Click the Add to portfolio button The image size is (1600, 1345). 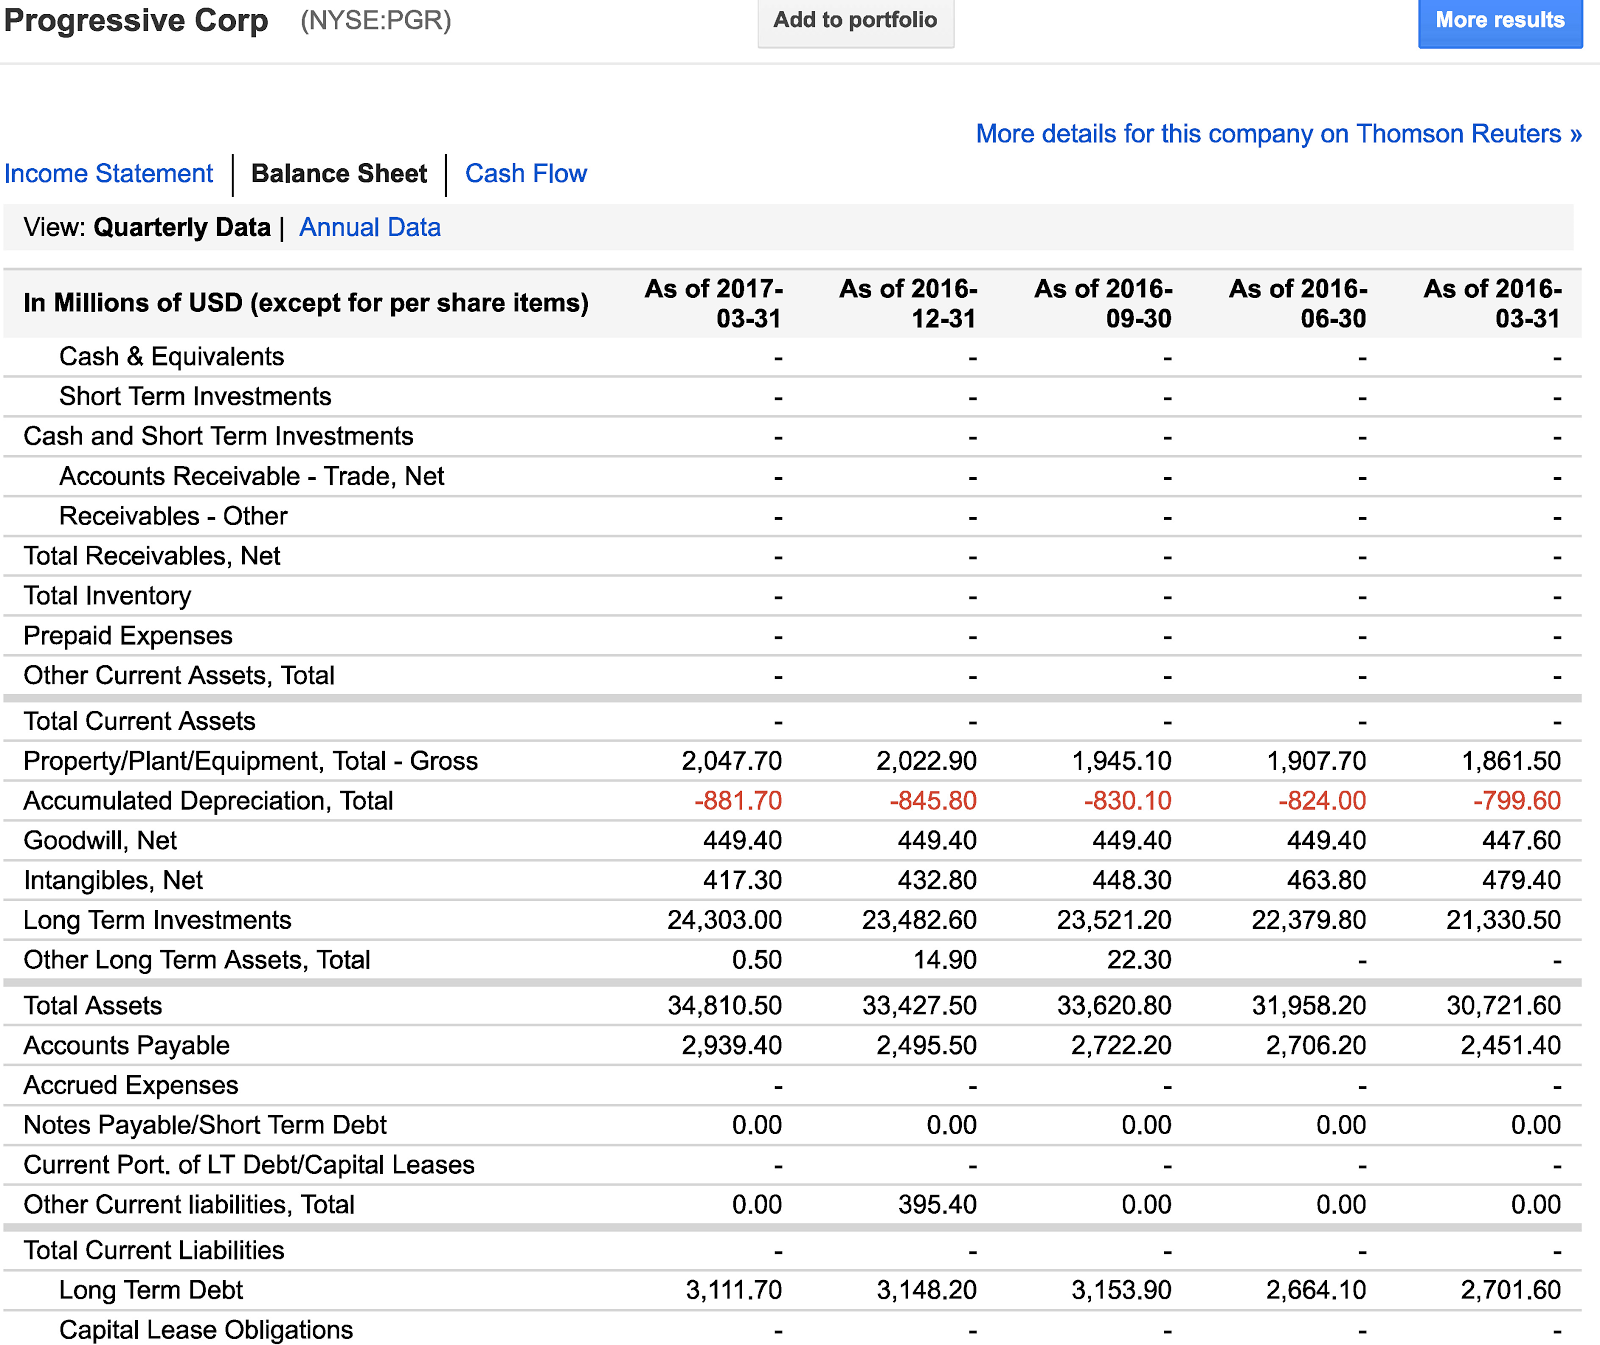855,21
